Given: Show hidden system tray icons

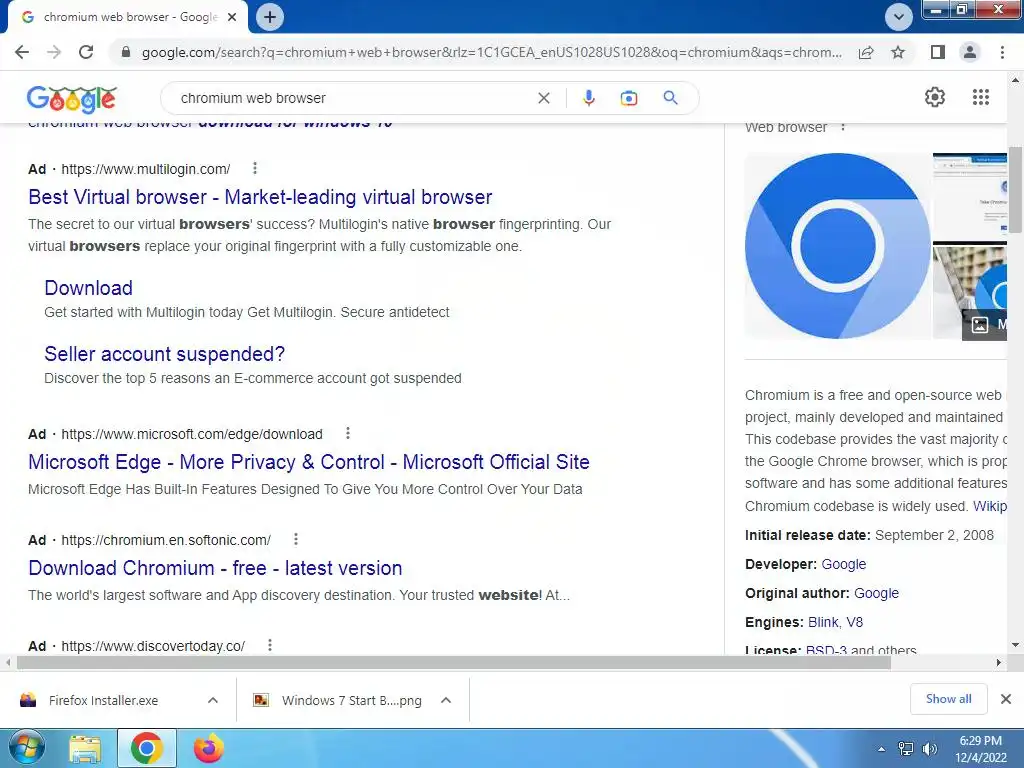Looking at the screenshot, I should click(x=881, y=750).
